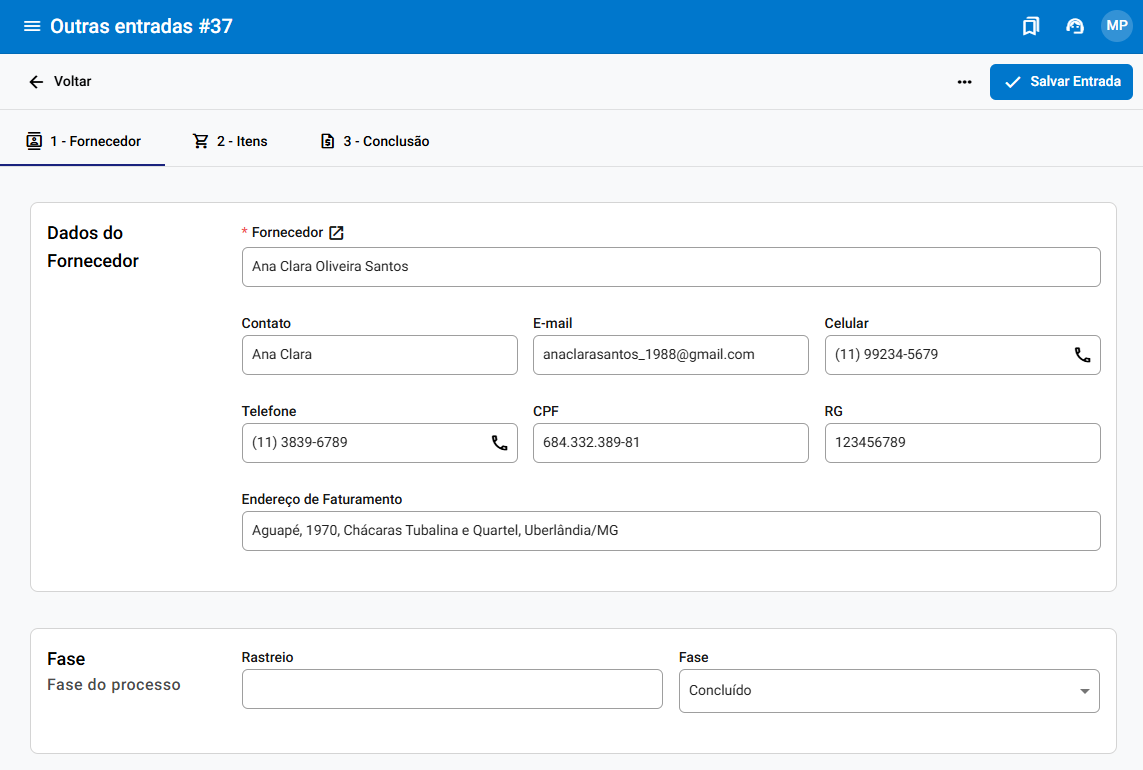The image size is (1143, 770).
Task: Select the 1 - Fornecedor tab
Action: point(83,141)
